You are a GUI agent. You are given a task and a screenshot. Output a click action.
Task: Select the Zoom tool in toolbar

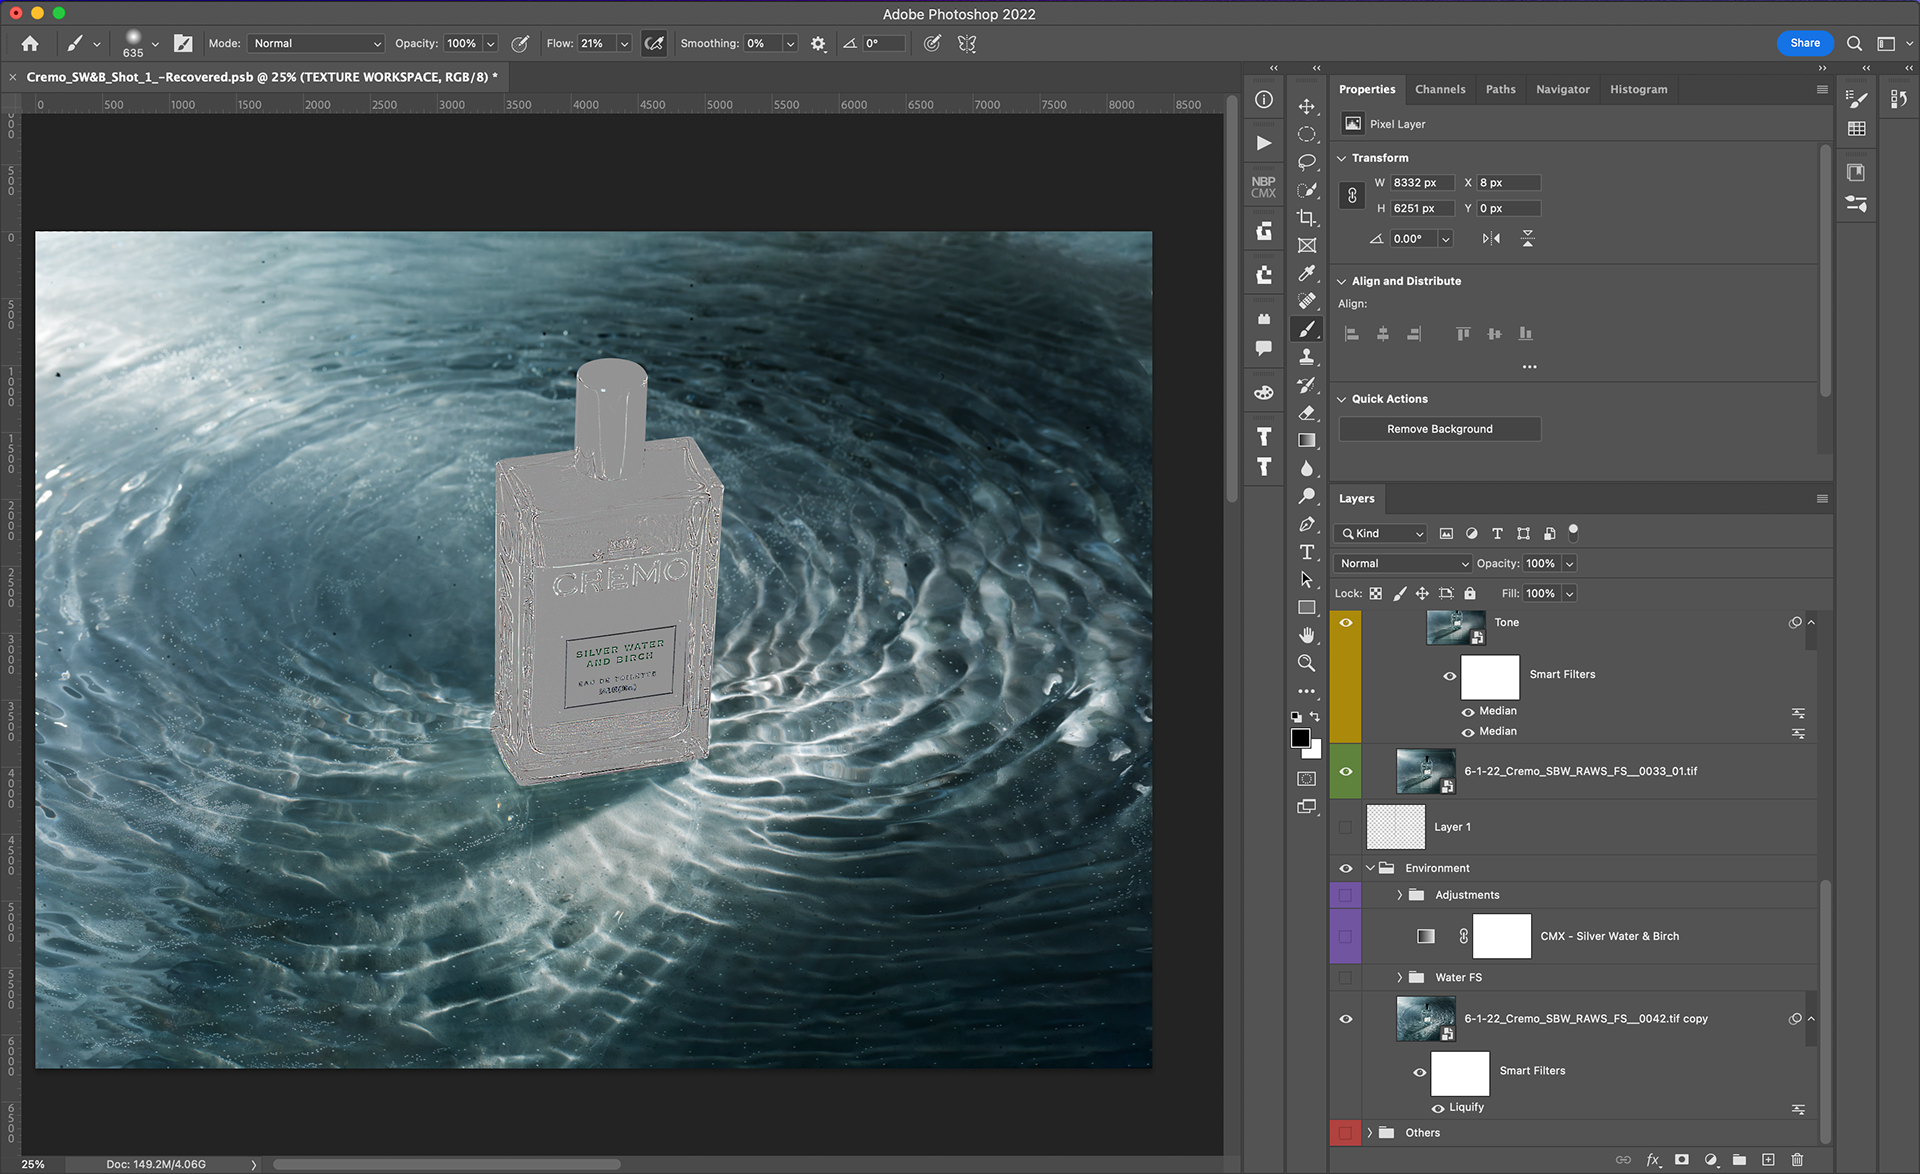tap(1306, 663)
